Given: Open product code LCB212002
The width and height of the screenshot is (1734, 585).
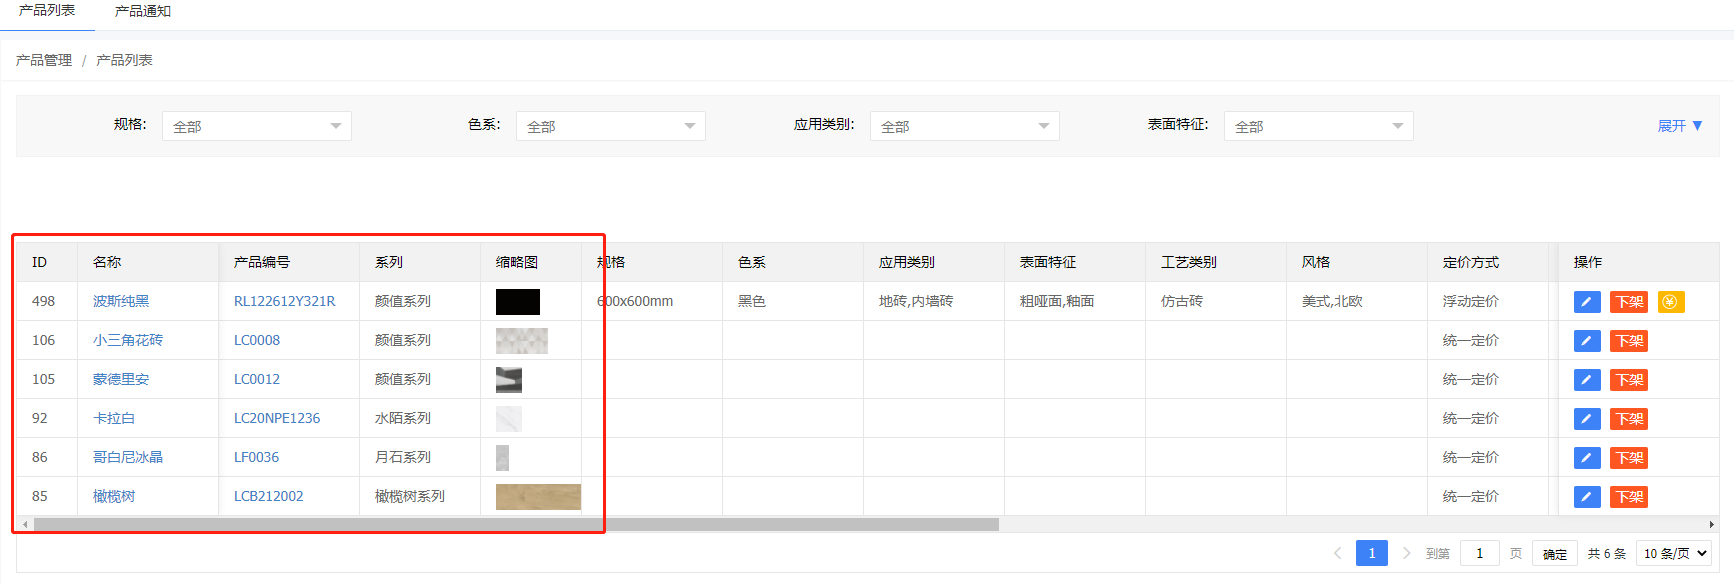Looking at the screenshot, I should pyautogui.click(x=269, y=496).
